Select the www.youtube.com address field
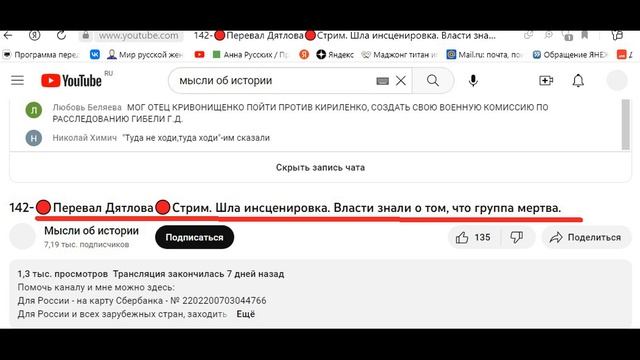Image resolution: width=640 pixels, height=360 pixels. point(138,36)
